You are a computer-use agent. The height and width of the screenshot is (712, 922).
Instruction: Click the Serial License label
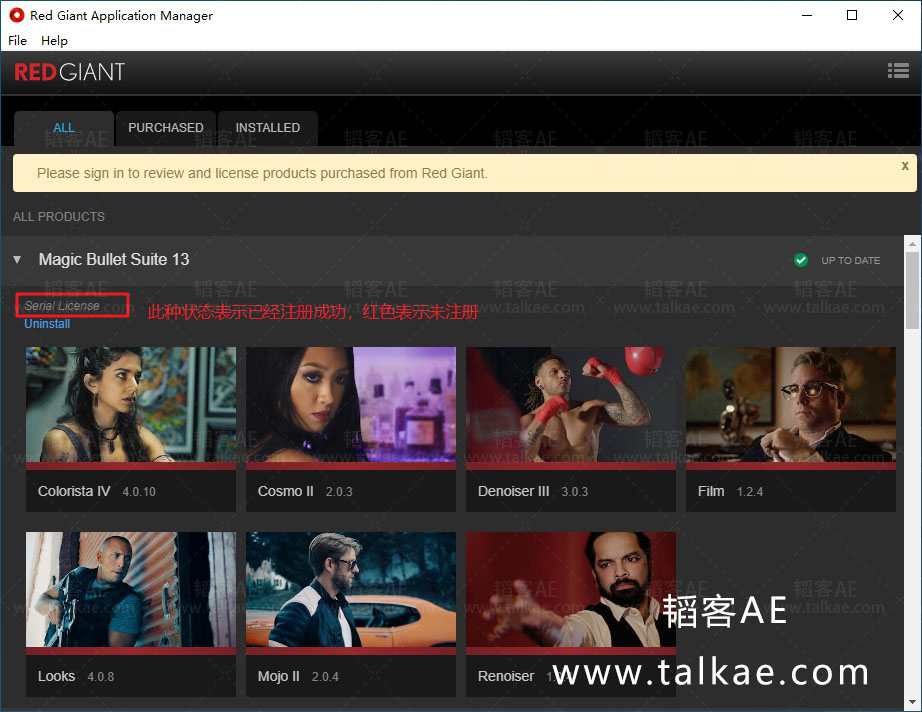[x=62, y=306]
